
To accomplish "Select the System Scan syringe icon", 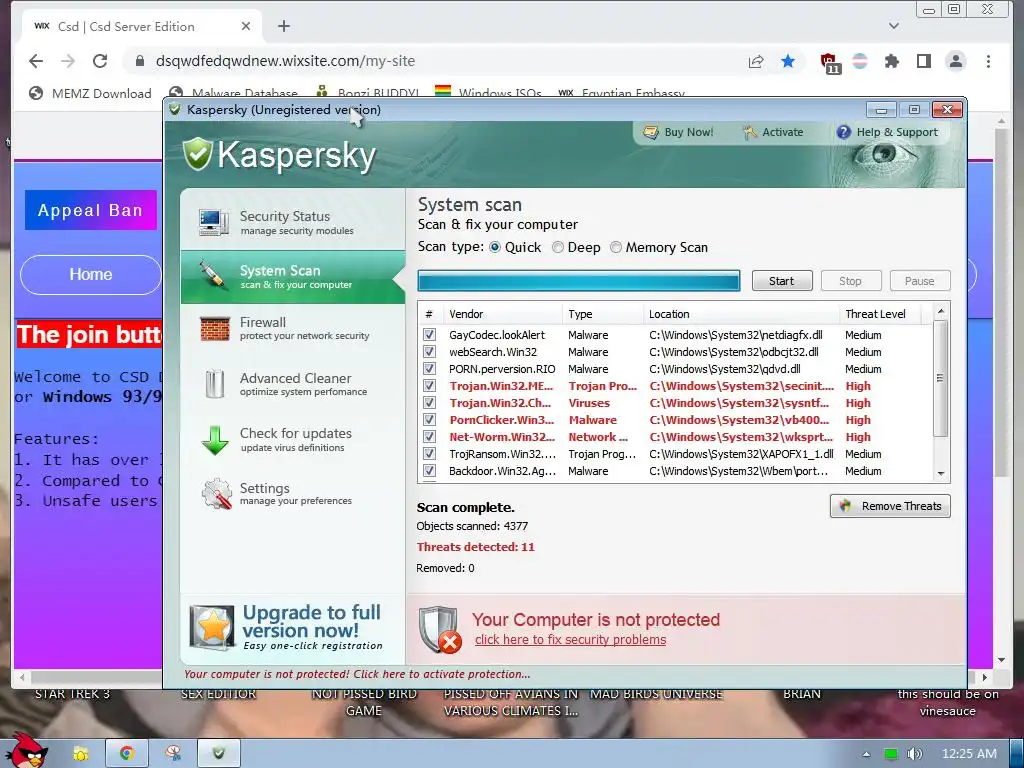I will (x=214, y=275).
